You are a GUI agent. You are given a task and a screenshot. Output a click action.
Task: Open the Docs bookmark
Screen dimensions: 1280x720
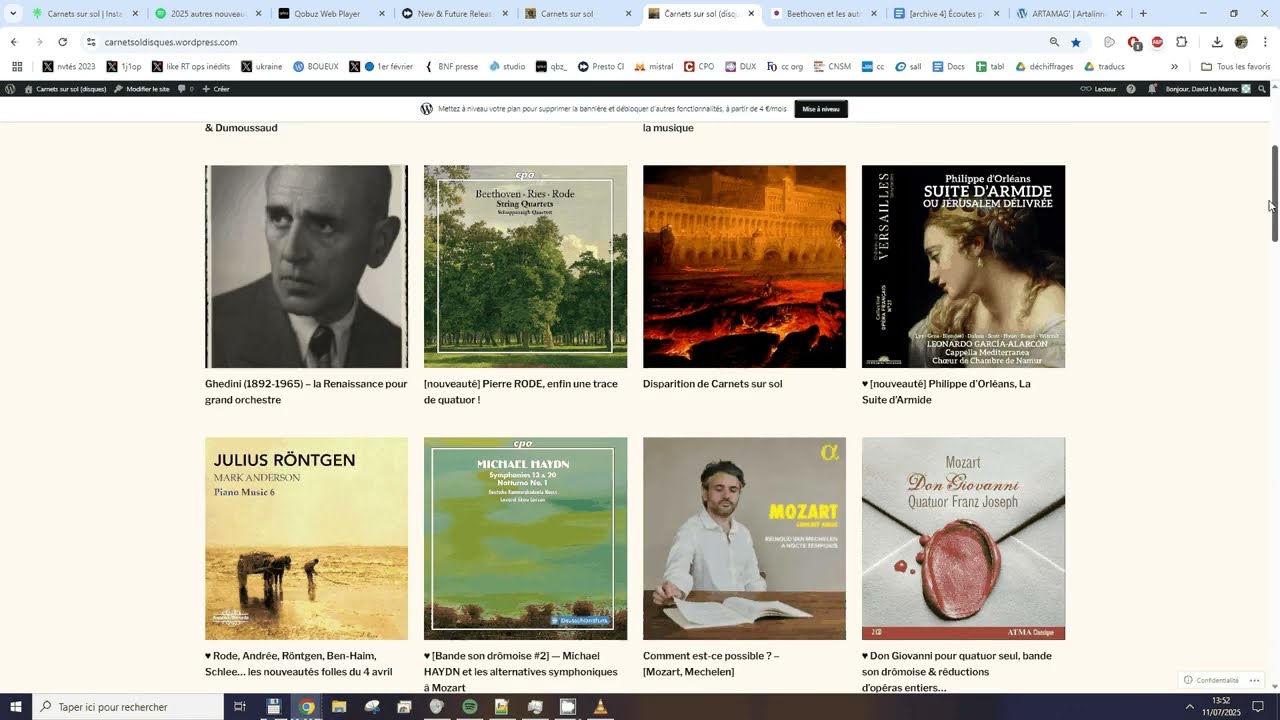pyautogui.click(x=948, y=67)
